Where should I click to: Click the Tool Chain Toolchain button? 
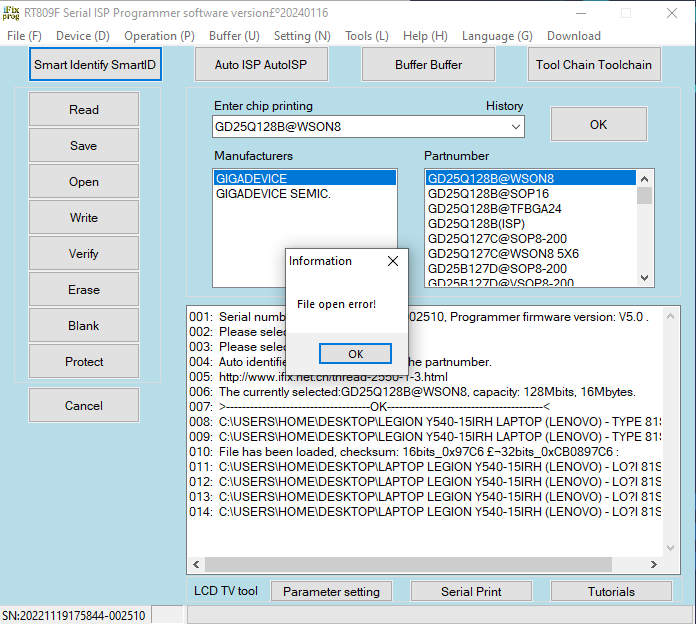tap(593, 65)
